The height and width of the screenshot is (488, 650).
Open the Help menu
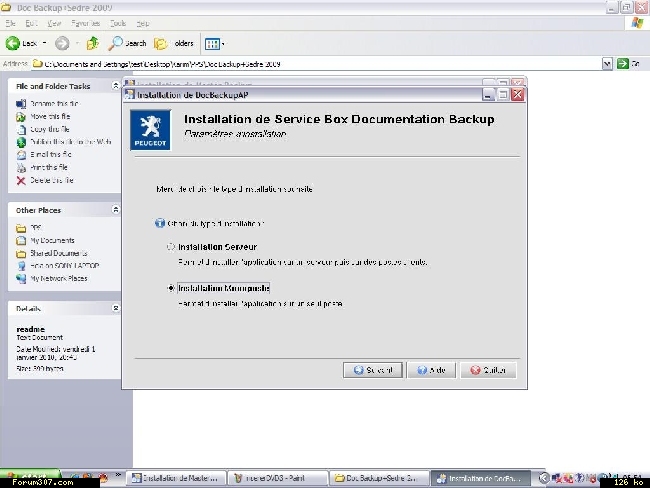tap(143, 23)
